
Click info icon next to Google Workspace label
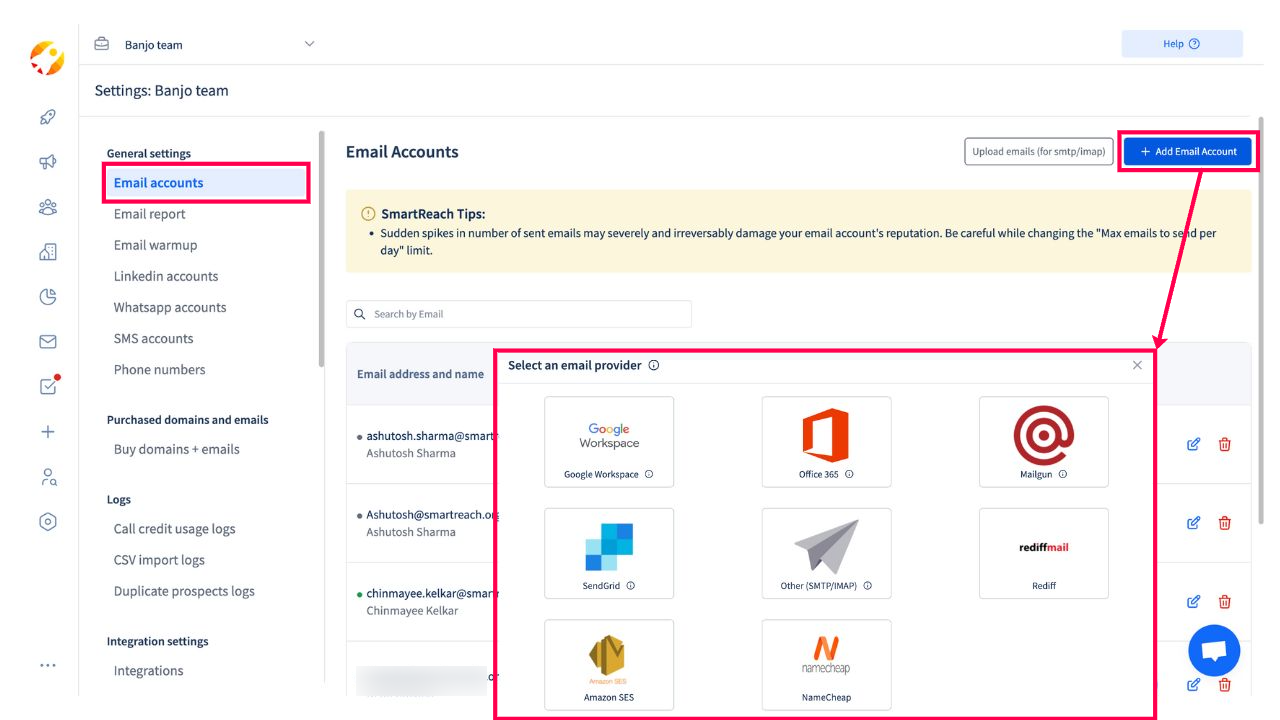coord(649,475)
